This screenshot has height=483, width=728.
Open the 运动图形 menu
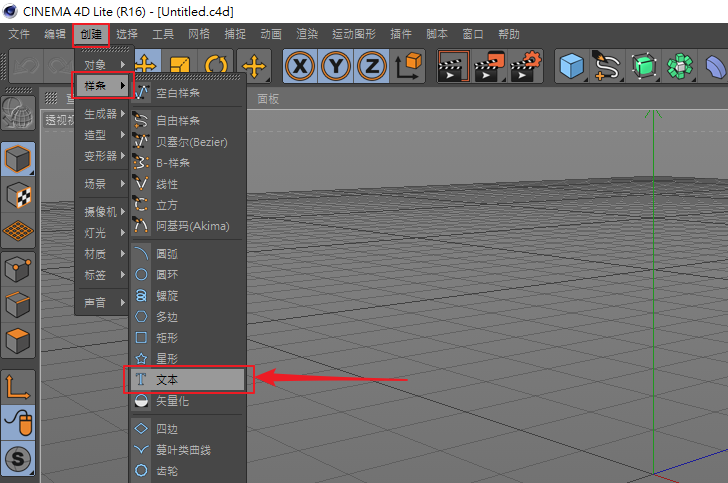354,34
